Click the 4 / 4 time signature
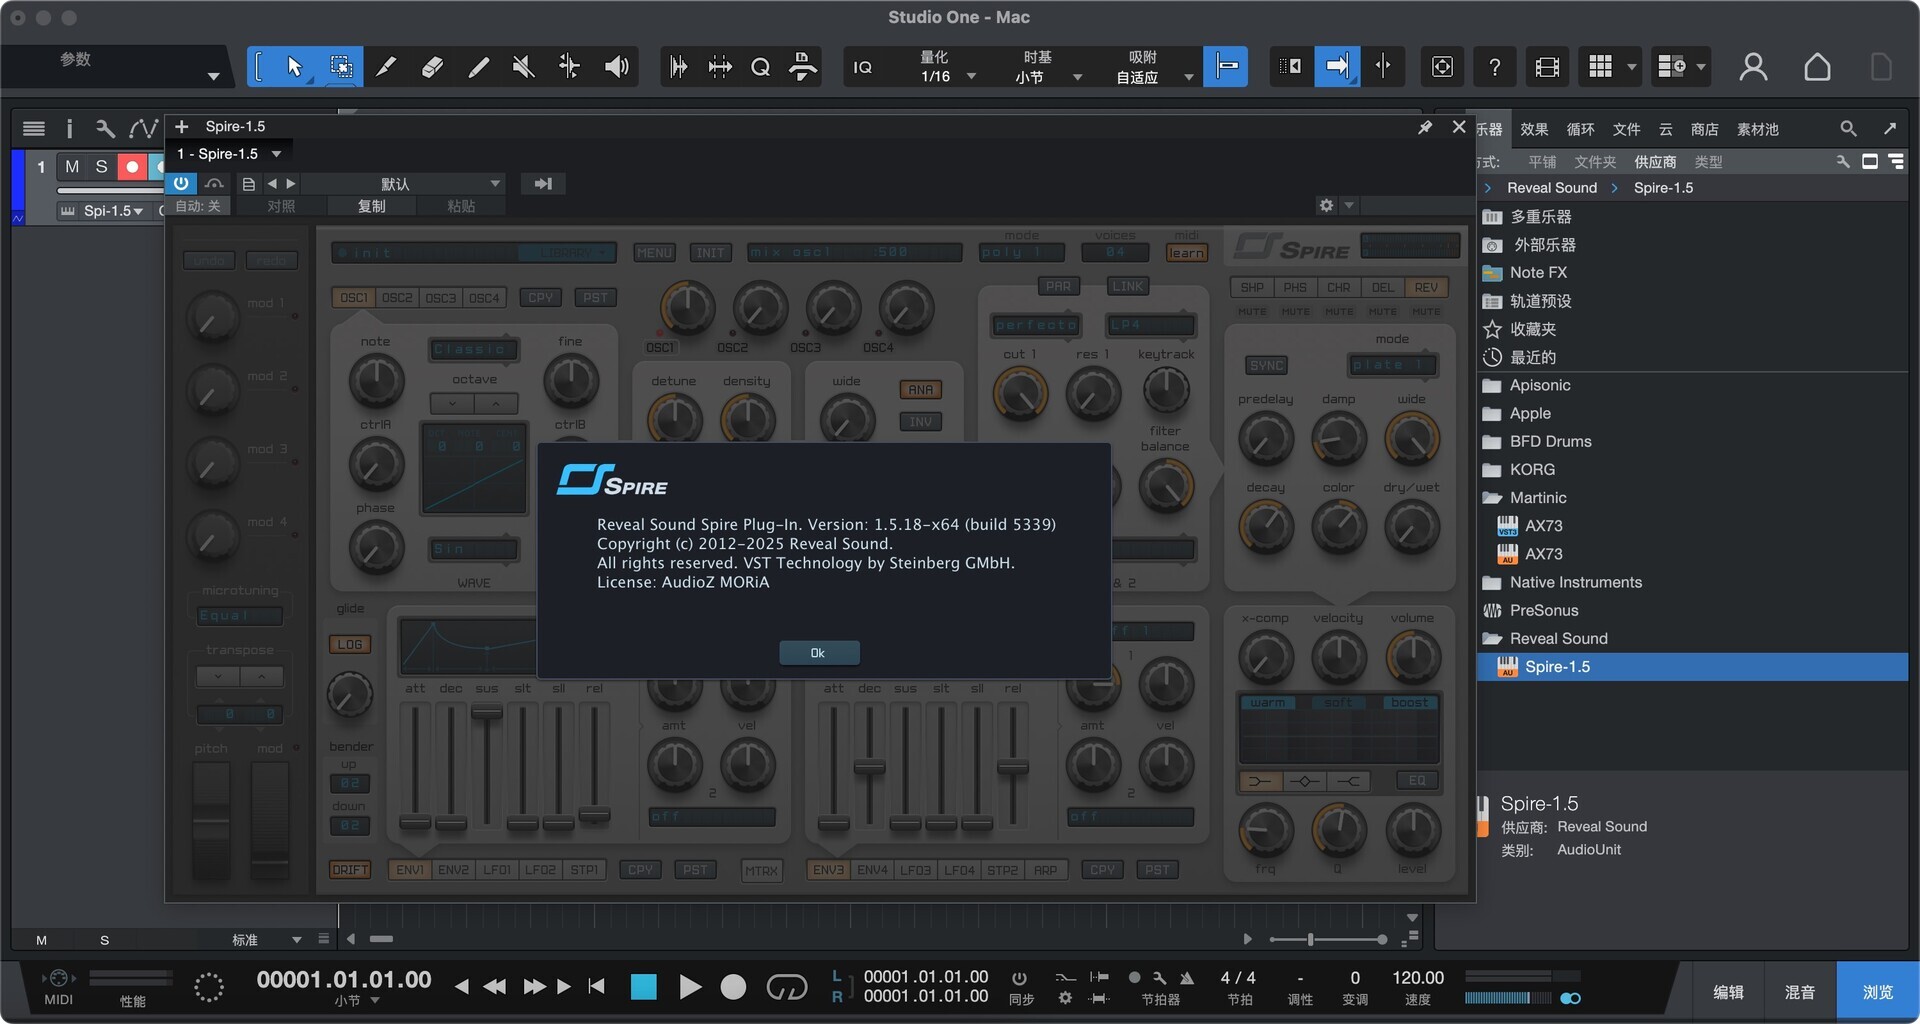1920x1024 pixels. 1238,978
